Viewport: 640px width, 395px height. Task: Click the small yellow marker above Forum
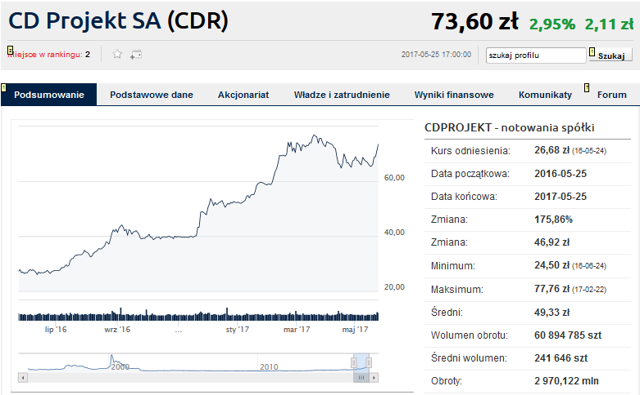pos(587,87)
